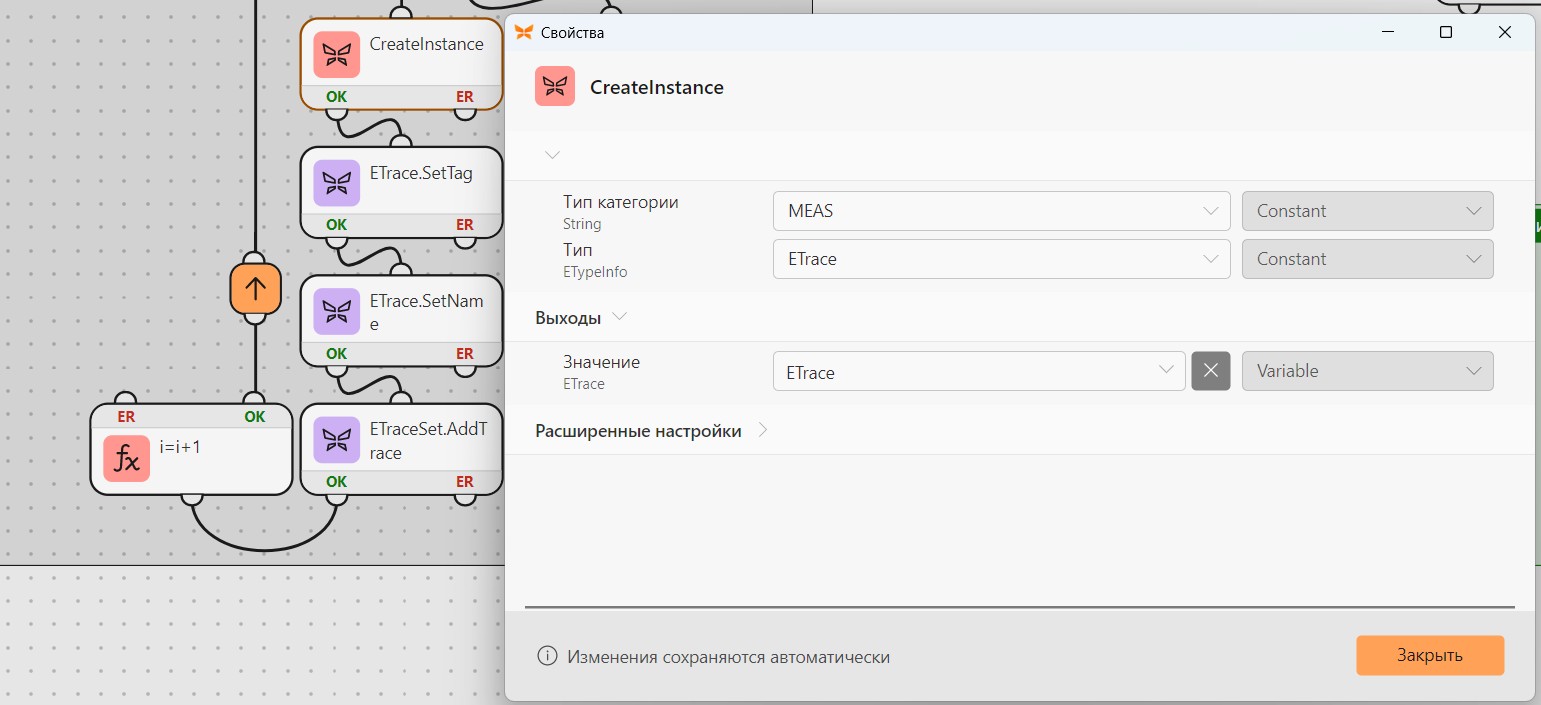
Task: Click the Тип категории label
Action: [x=621, y=202]
